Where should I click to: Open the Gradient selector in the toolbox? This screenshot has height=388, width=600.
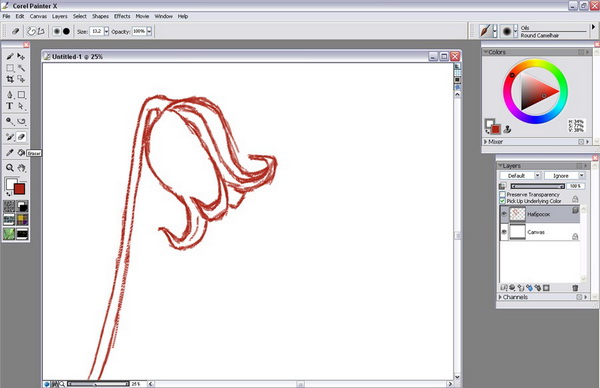[22, 207]
